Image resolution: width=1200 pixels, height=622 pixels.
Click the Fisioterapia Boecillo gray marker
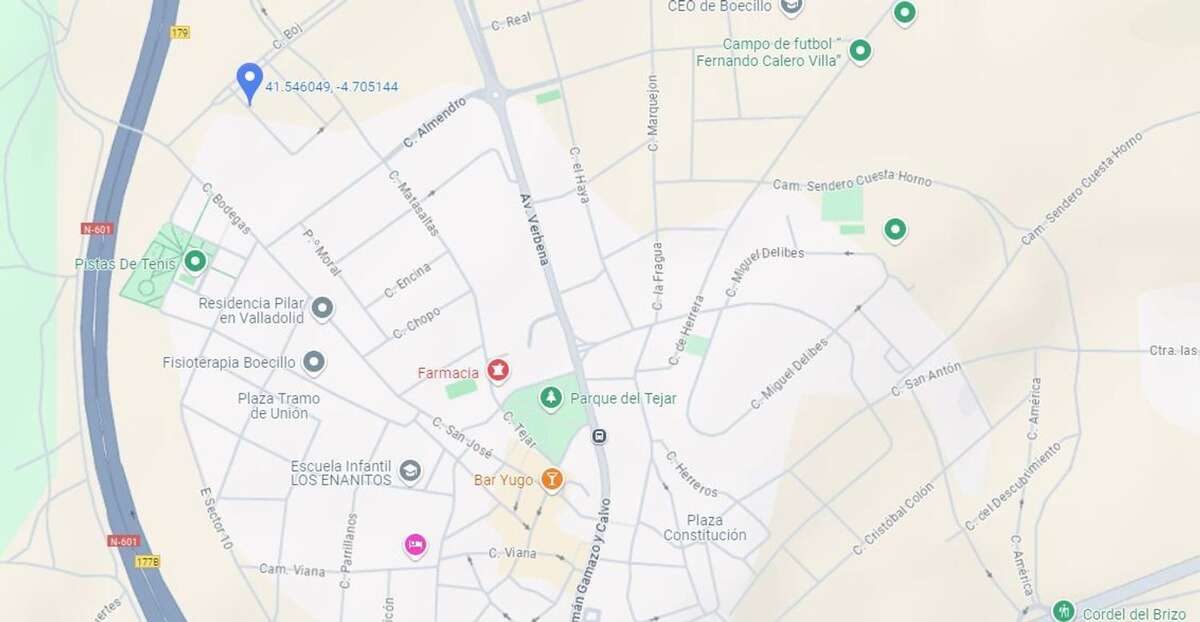pos(314,362)
